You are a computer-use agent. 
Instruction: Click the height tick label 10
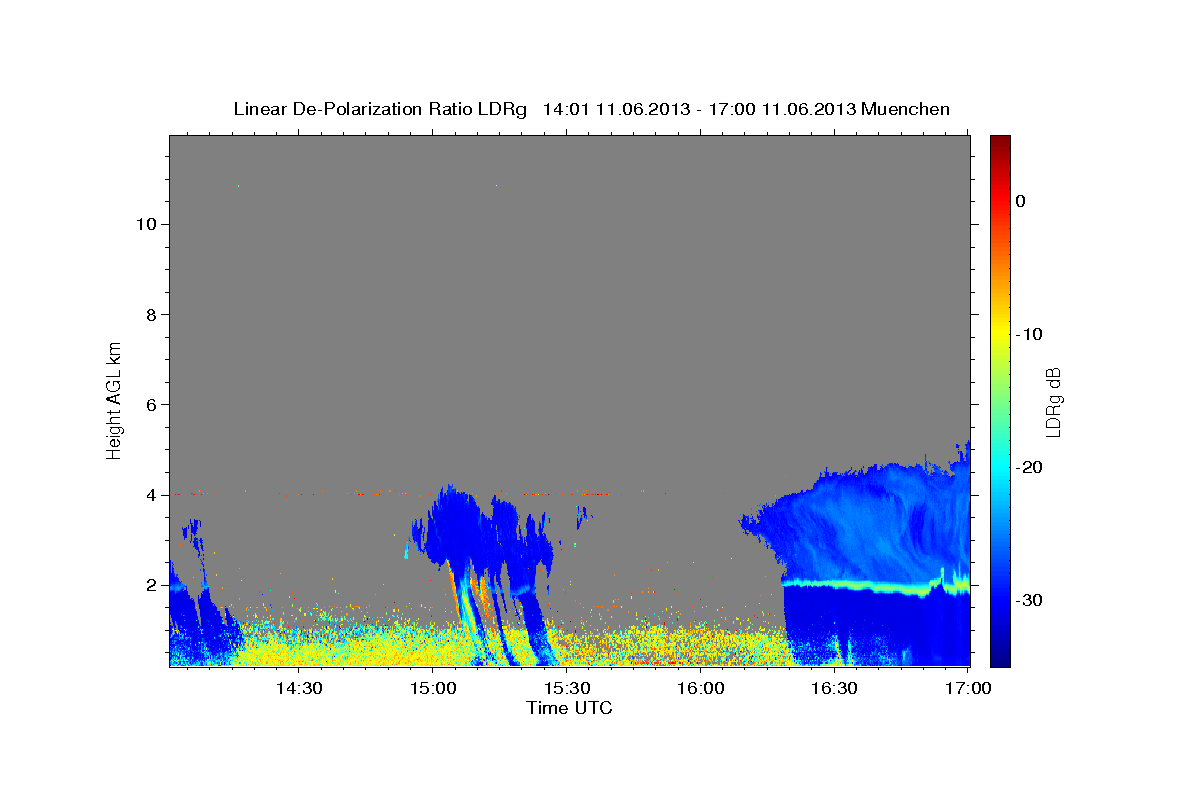(x=145, y=224)
